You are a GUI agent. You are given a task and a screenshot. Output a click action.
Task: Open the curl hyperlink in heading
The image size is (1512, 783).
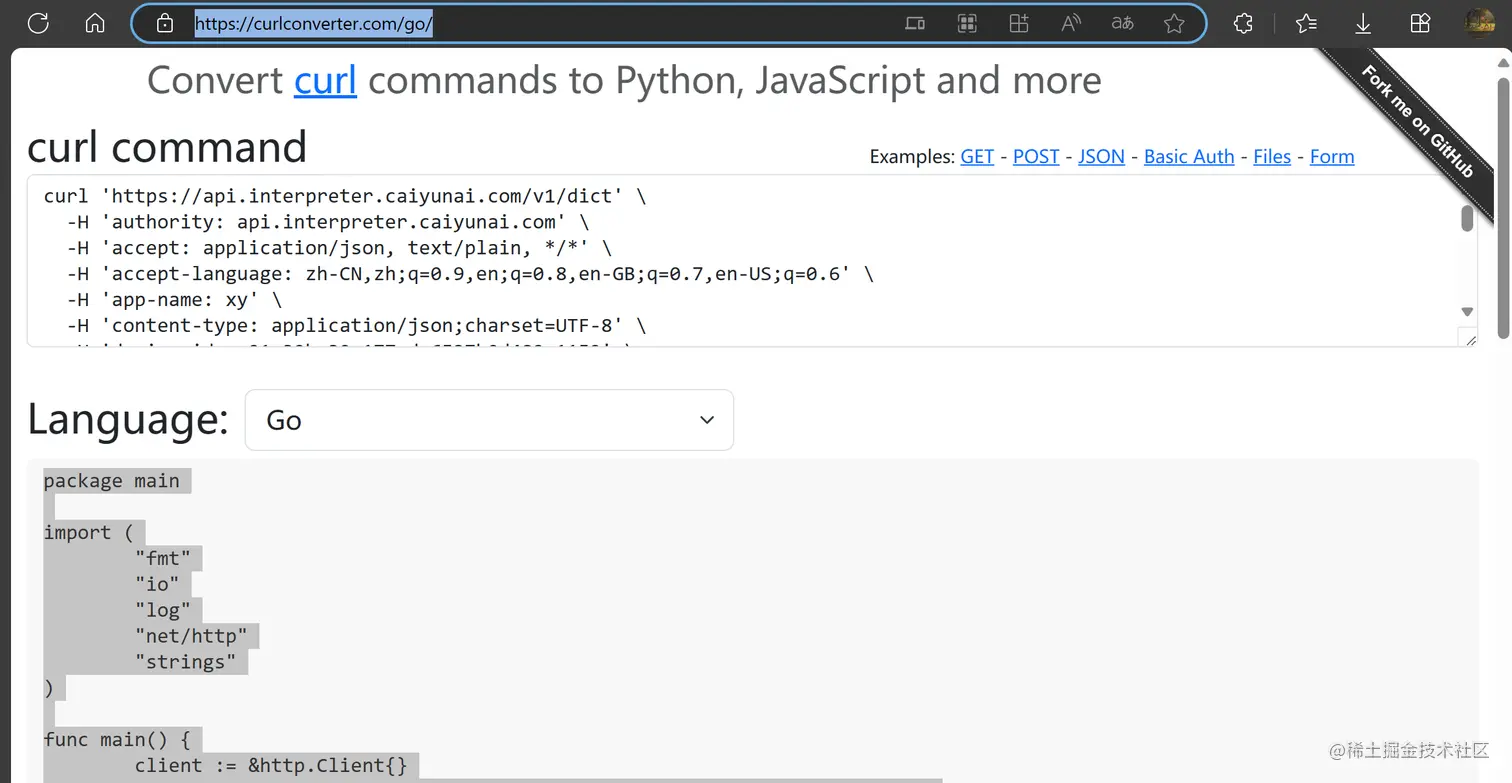coord(325,80)
